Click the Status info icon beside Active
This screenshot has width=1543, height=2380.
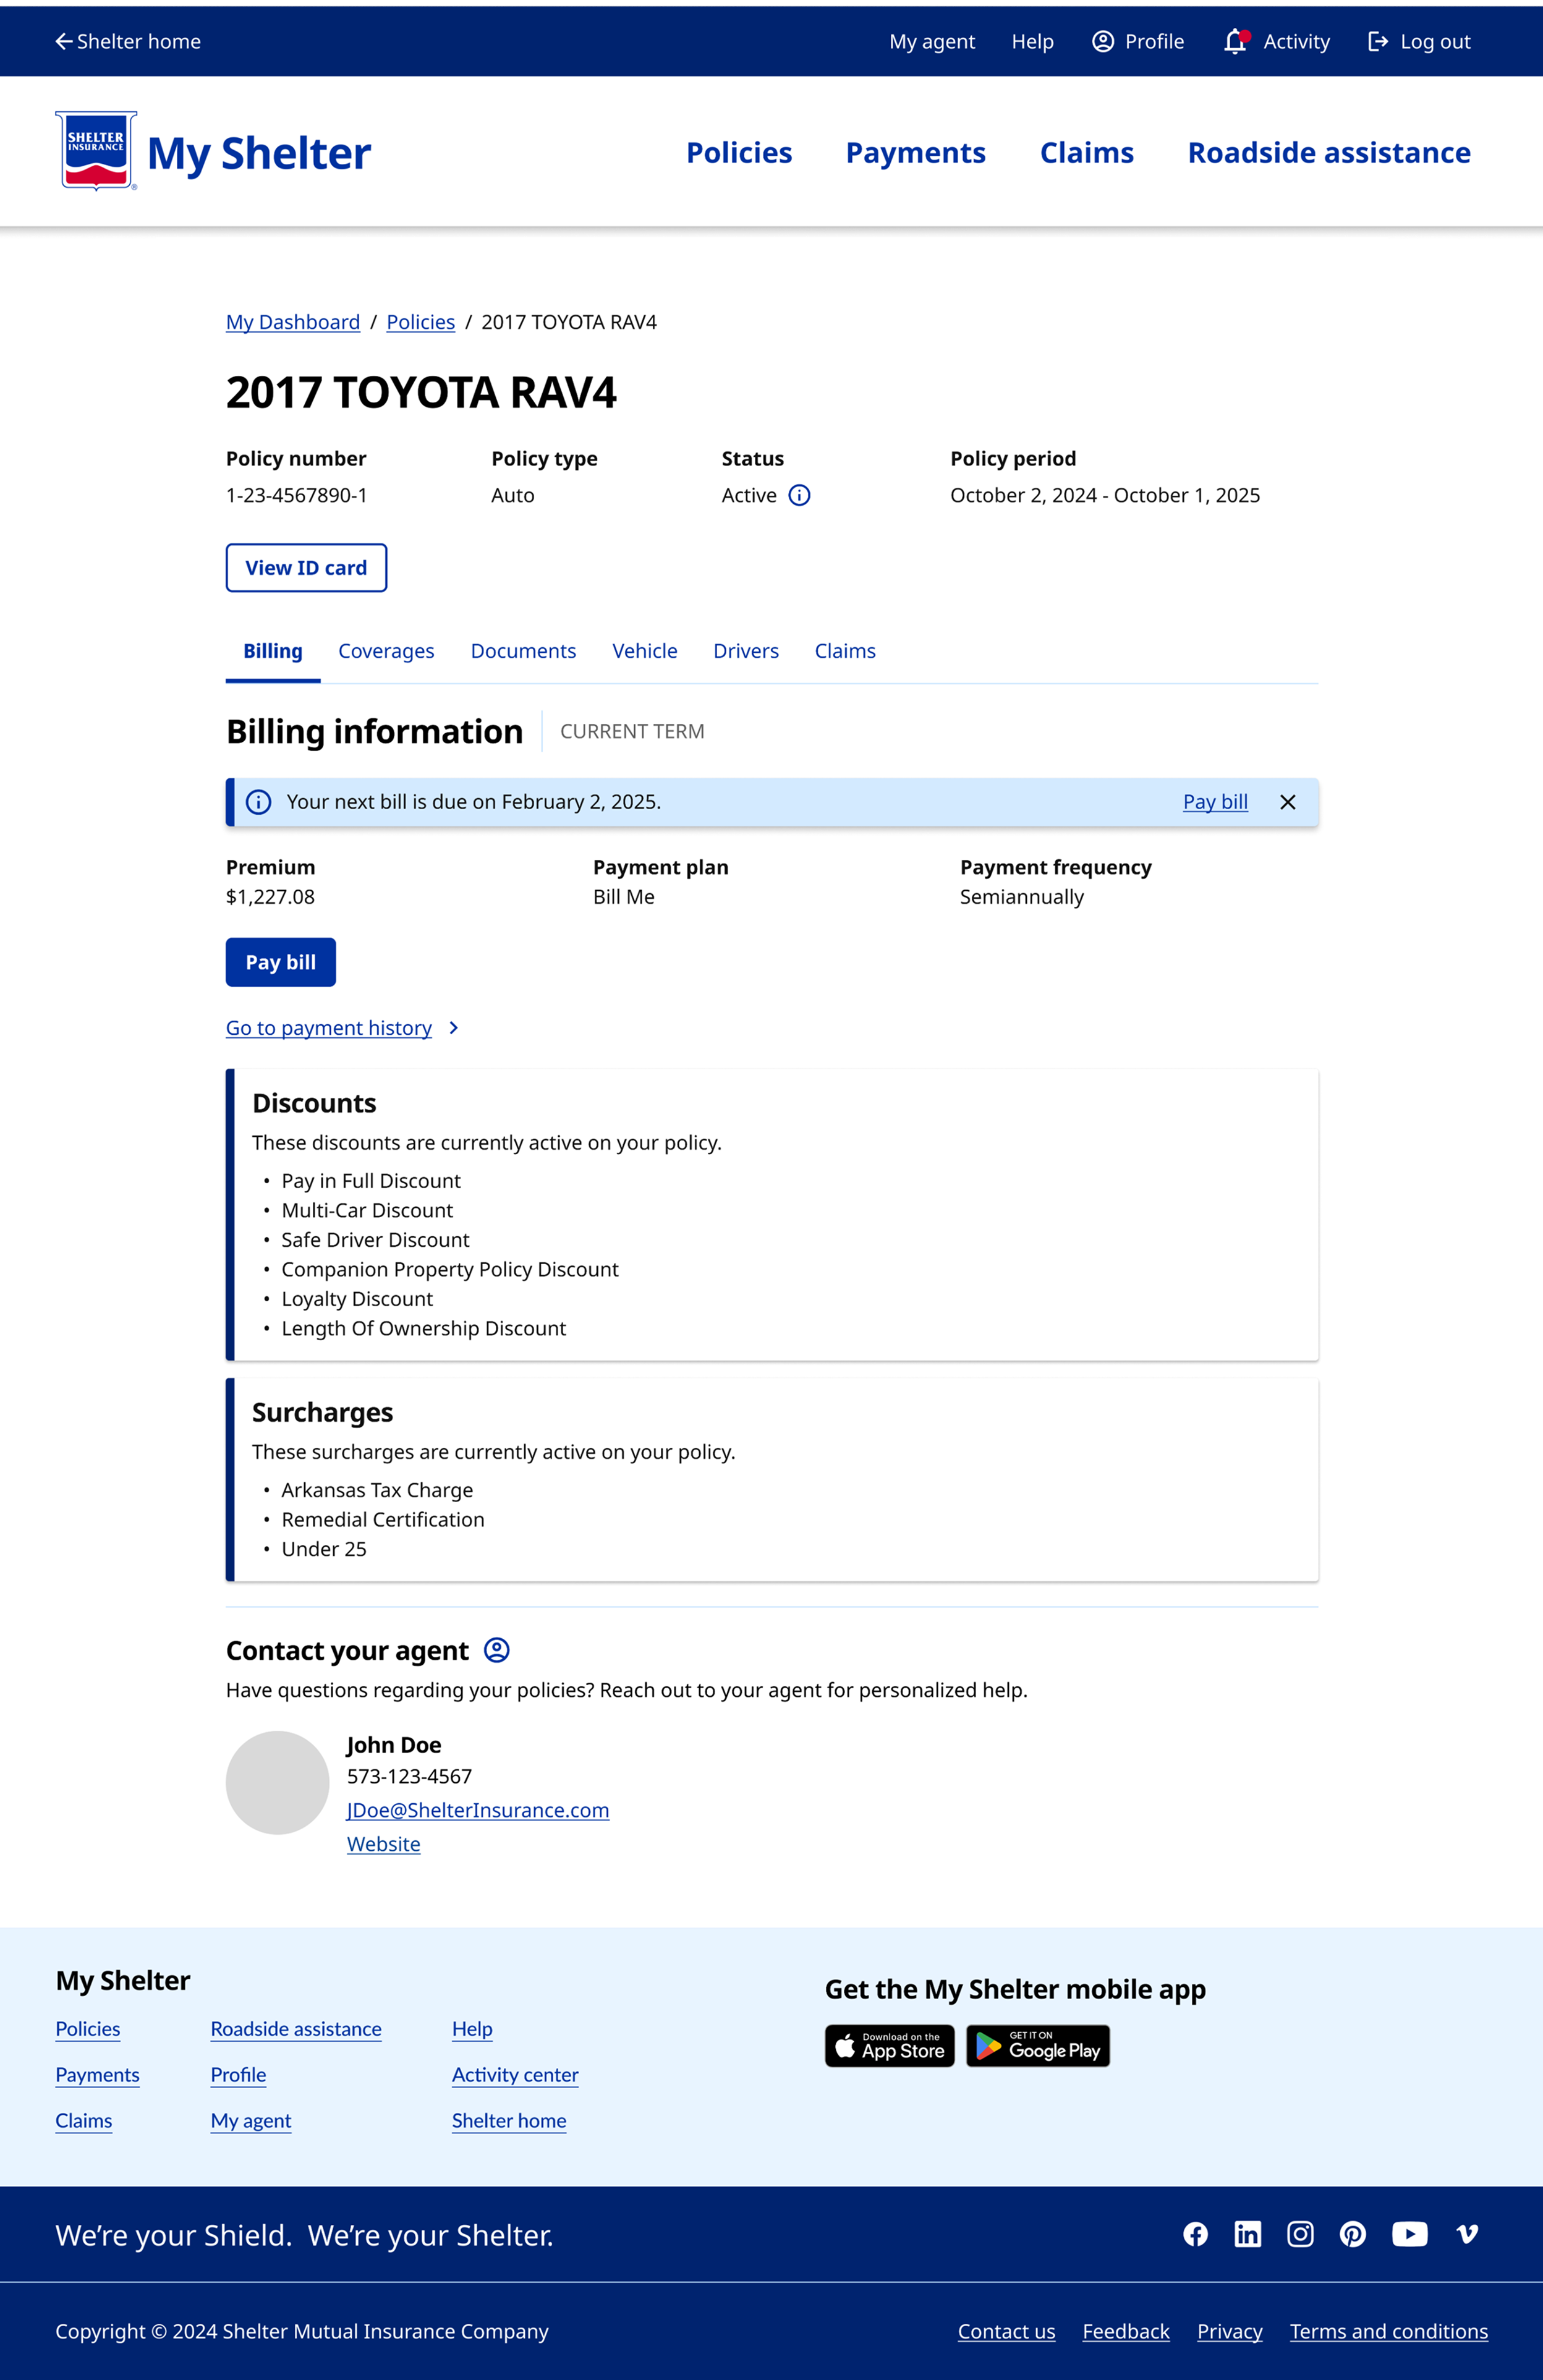[x=799, y=495]
